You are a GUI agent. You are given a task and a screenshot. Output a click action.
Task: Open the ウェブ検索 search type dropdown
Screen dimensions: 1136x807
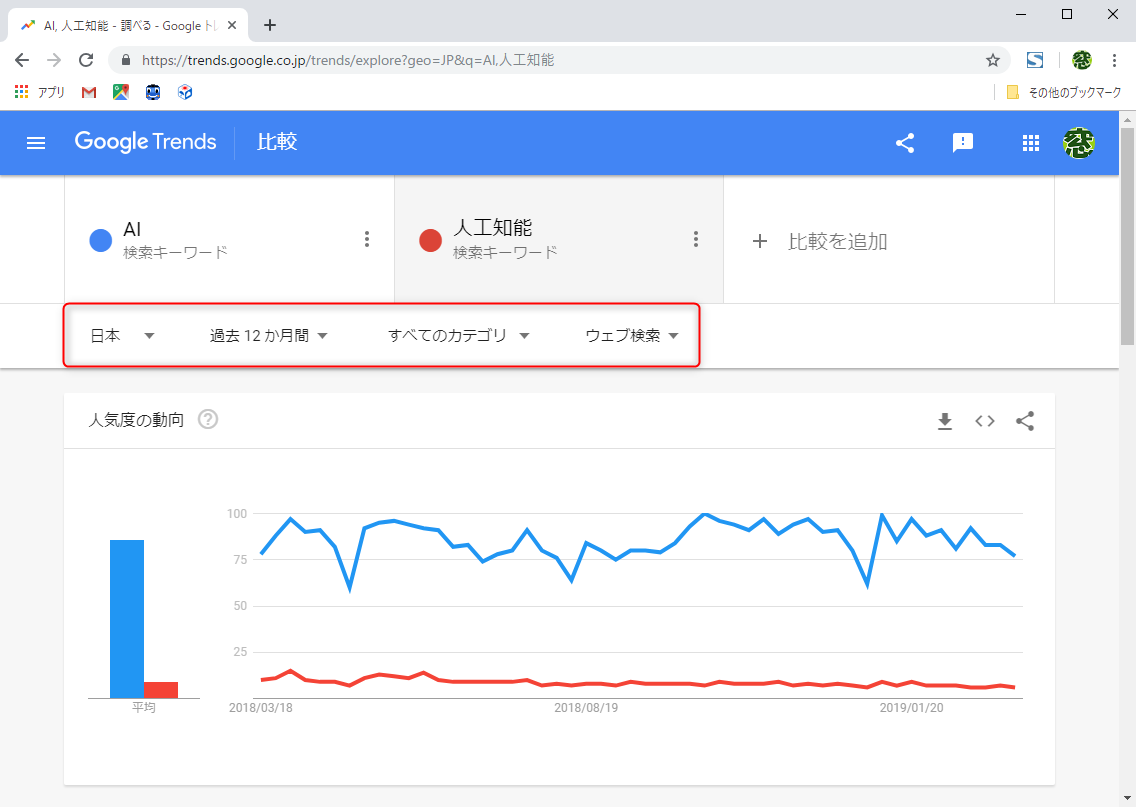click(x=629, y=336)
